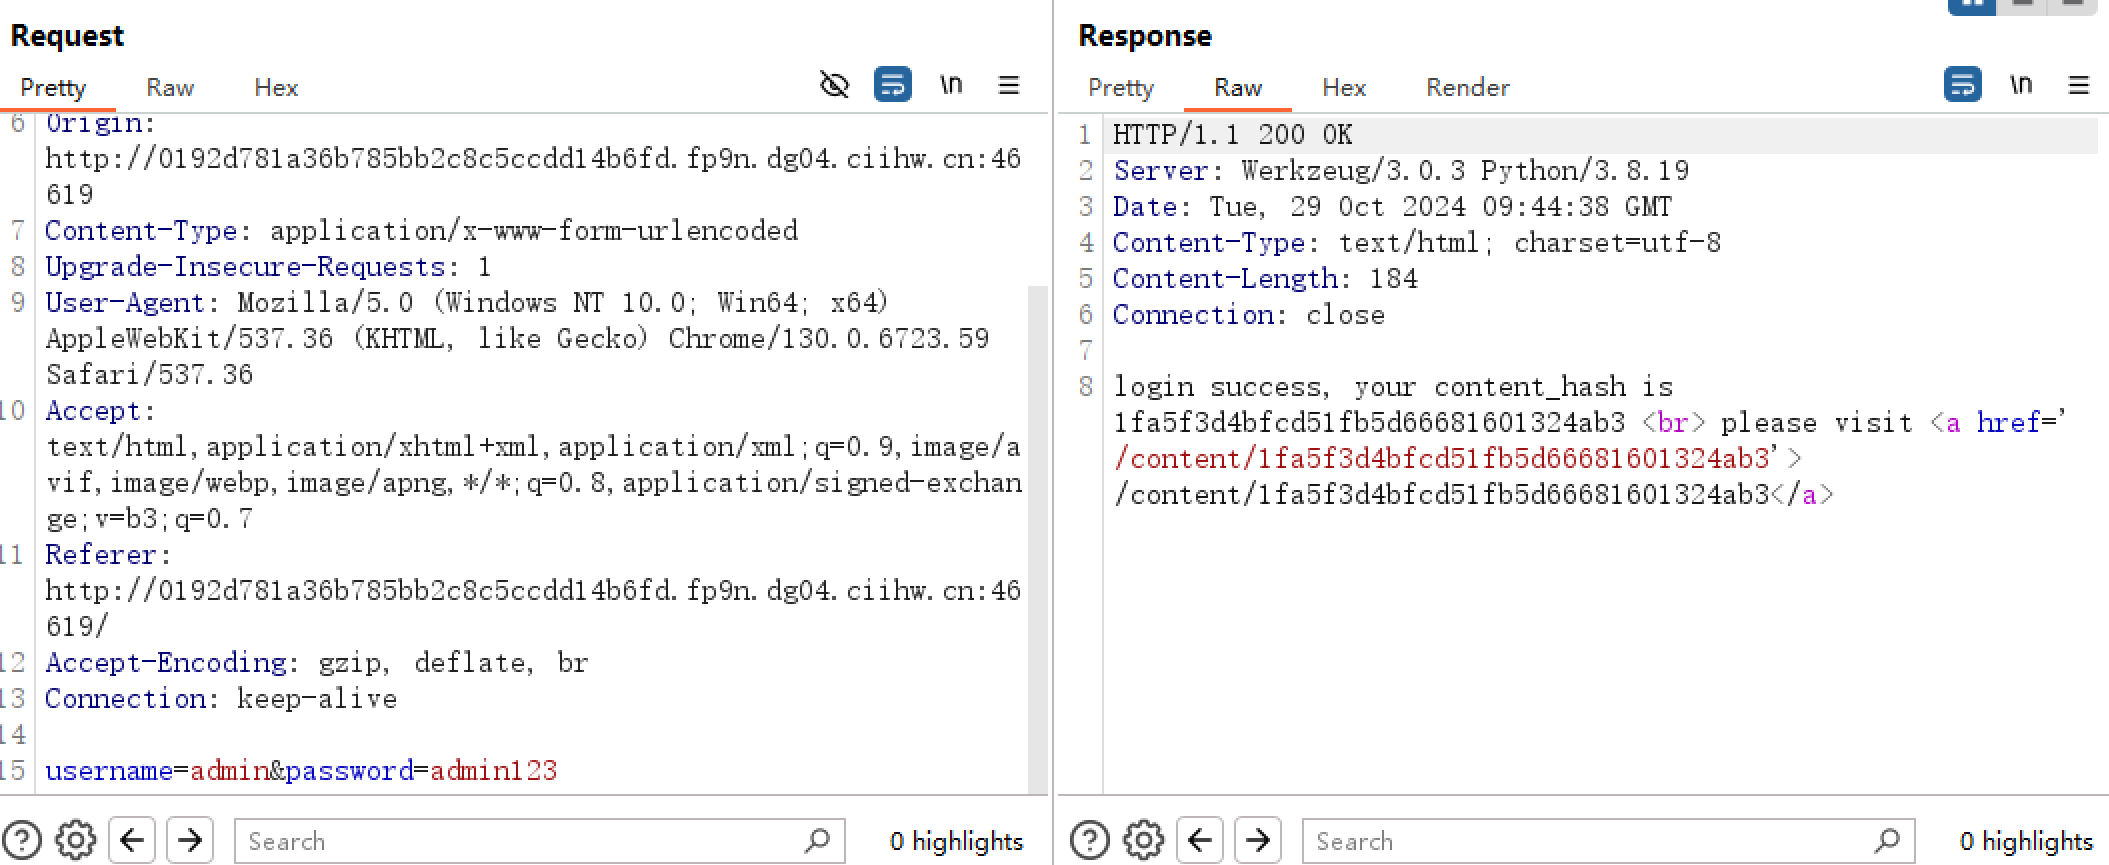Switch Request view to Raw tab
This screenshot has width=2109, height=865.
click(x=170, y=88)
